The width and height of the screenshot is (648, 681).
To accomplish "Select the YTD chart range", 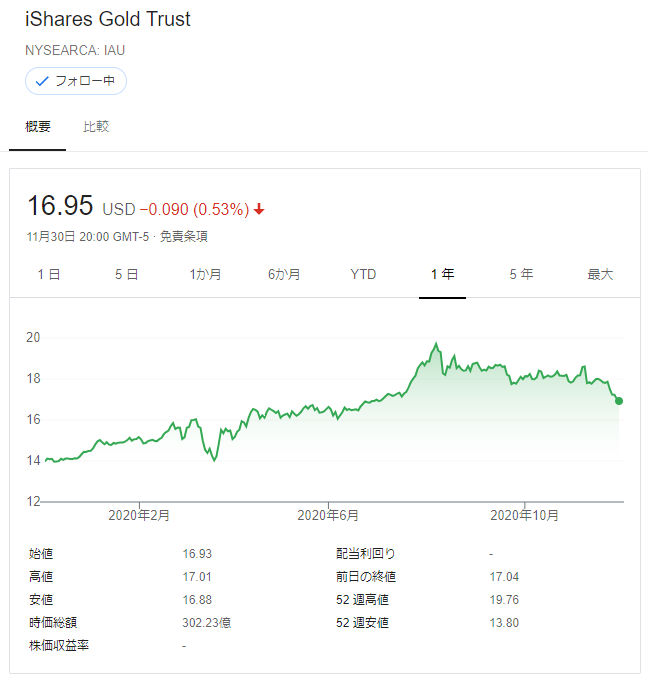I will [x=363, y=274].
